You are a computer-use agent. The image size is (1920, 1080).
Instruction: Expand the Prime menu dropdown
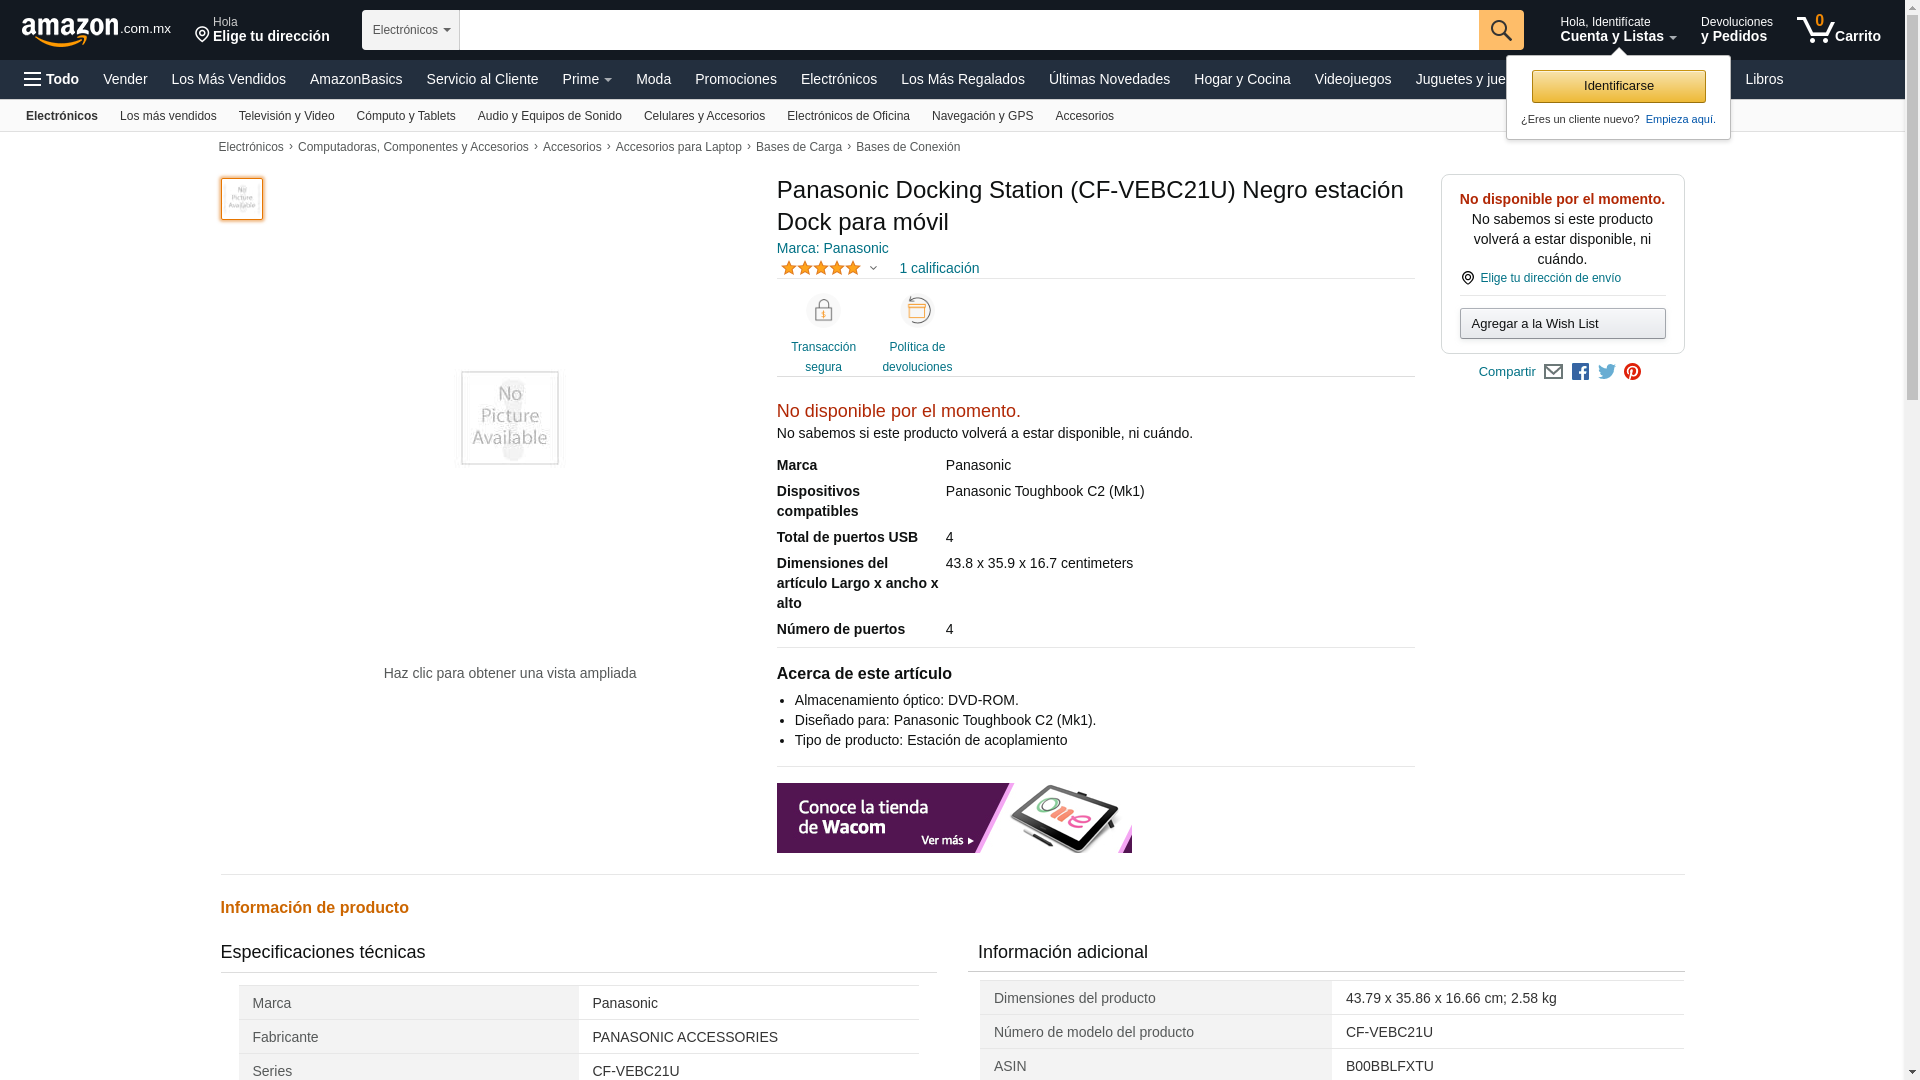587,79
